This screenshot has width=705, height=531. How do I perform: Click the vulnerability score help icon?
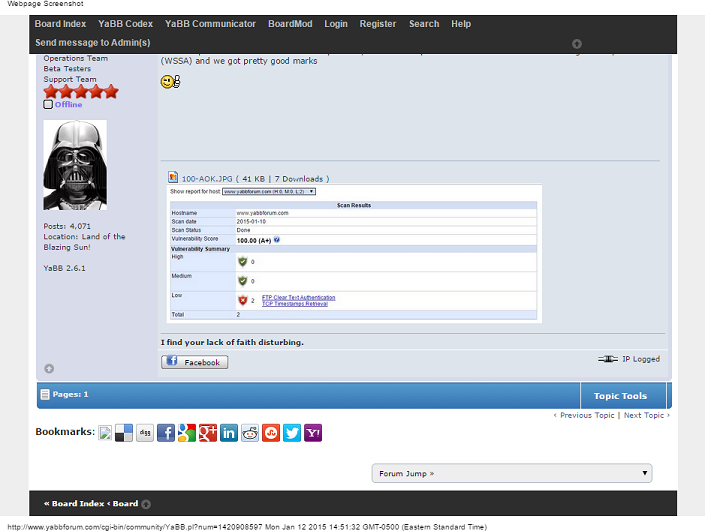(x=277, y=240)
